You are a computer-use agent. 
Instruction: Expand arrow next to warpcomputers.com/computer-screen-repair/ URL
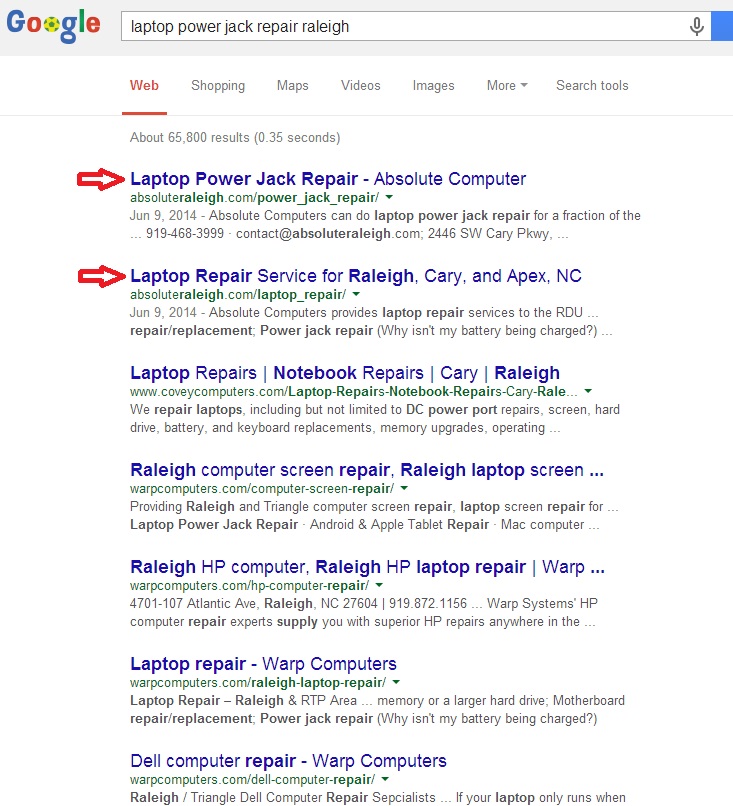404,488
